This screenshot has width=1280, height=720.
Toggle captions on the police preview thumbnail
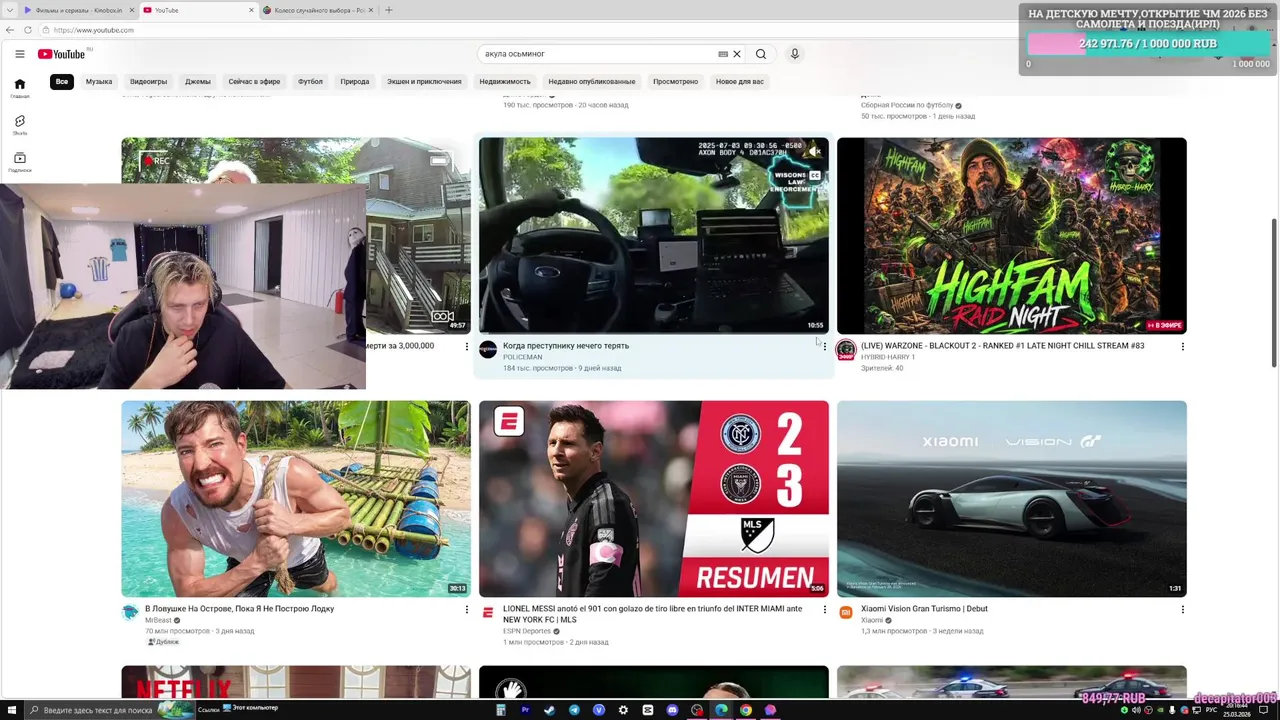point(814,176)
